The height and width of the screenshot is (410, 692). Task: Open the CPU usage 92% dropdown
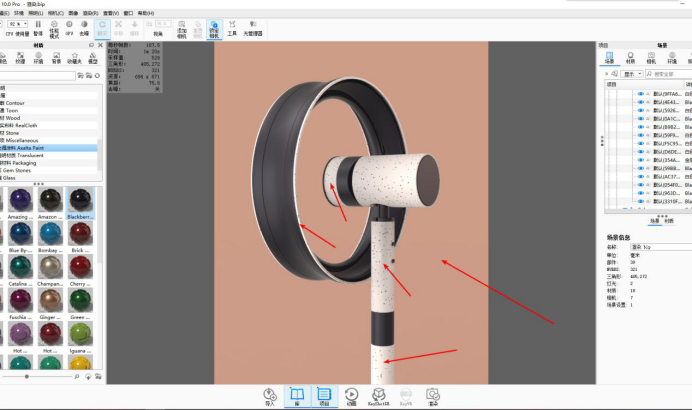pyautogui.click(x=18, y=24)
